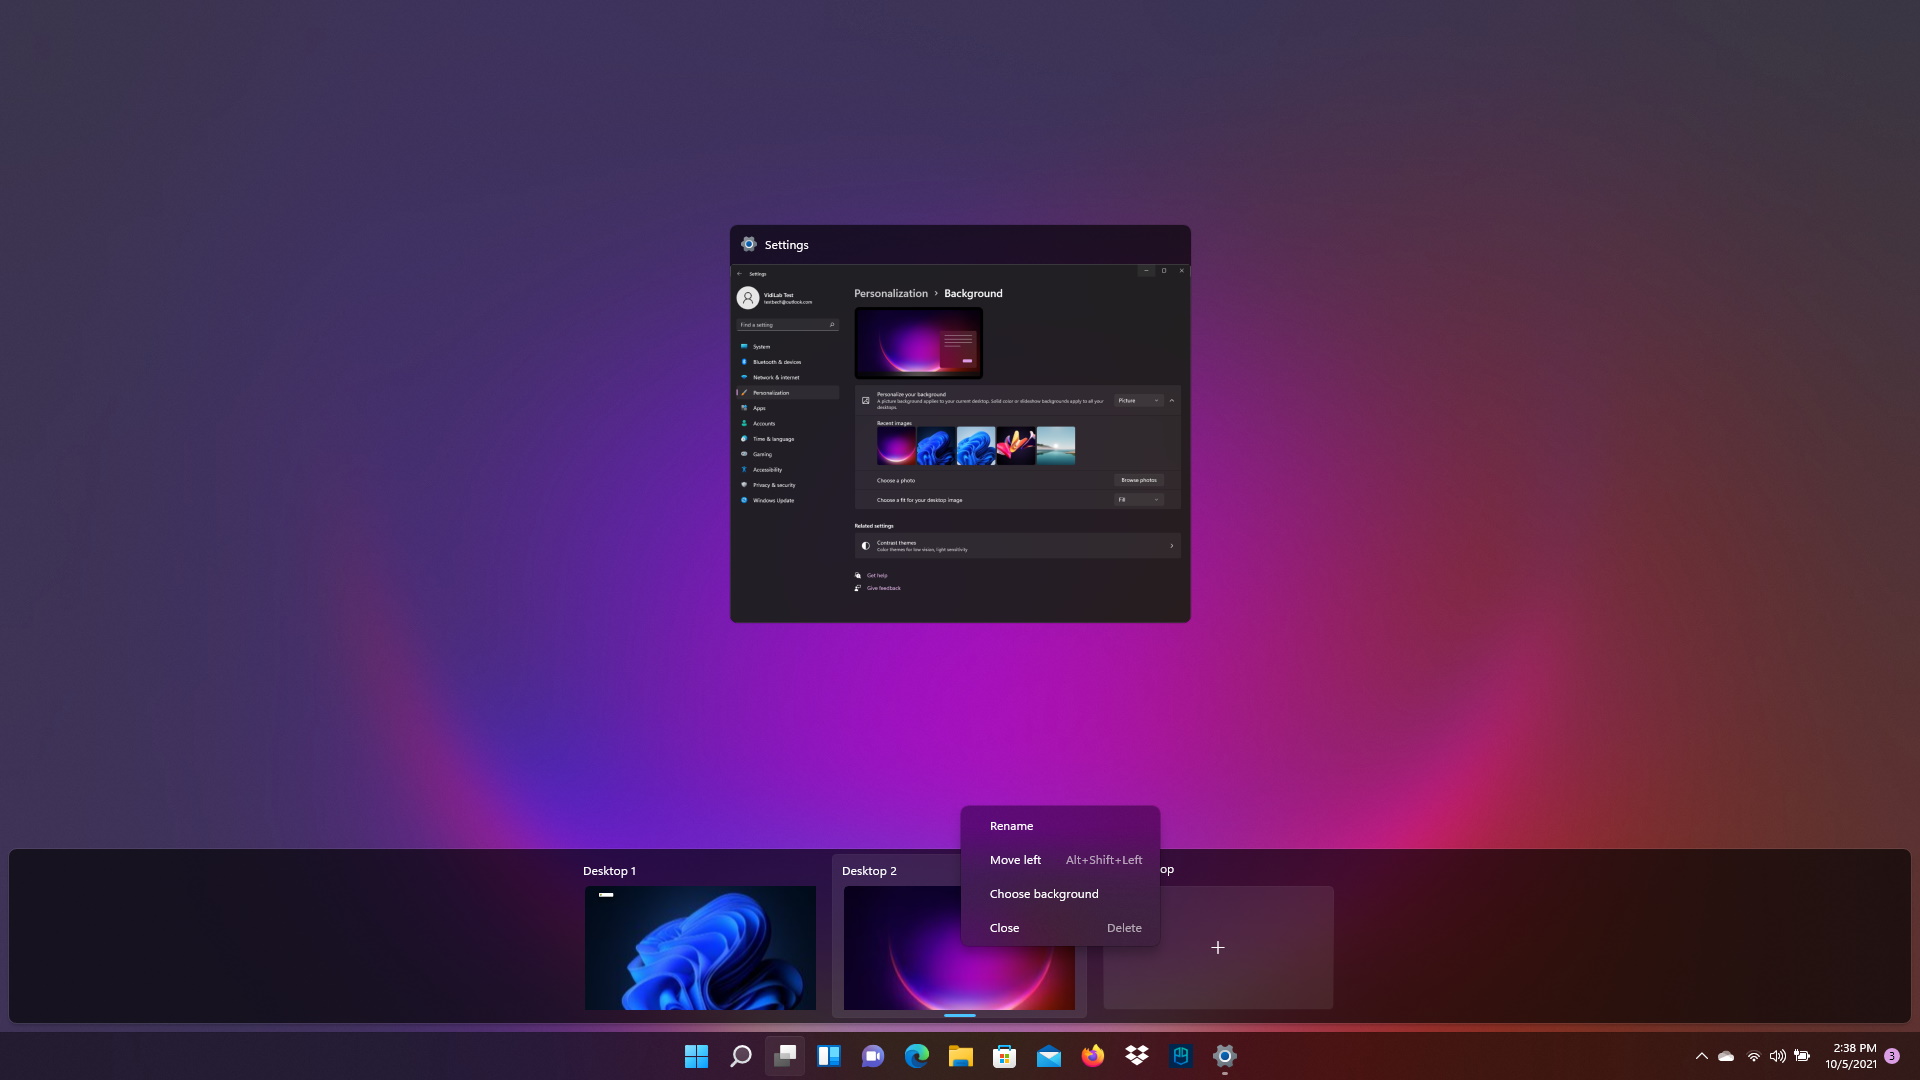1920x1080 pixels.
Task: Open the clock and date panel
Action: 1853,1056
